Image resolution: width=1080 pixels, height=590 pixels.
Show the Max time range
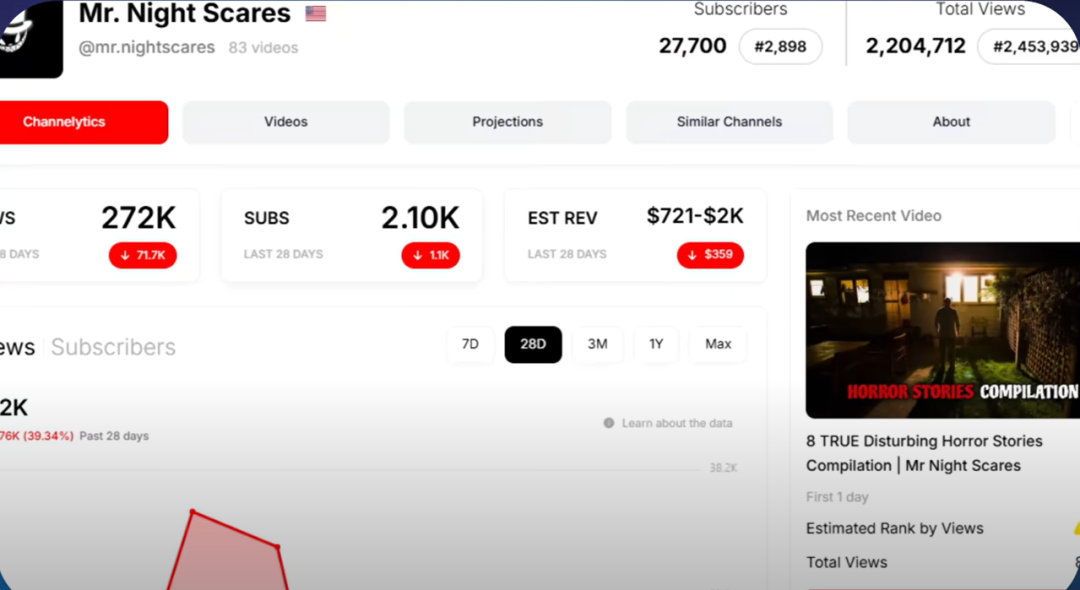coord(718,344)
